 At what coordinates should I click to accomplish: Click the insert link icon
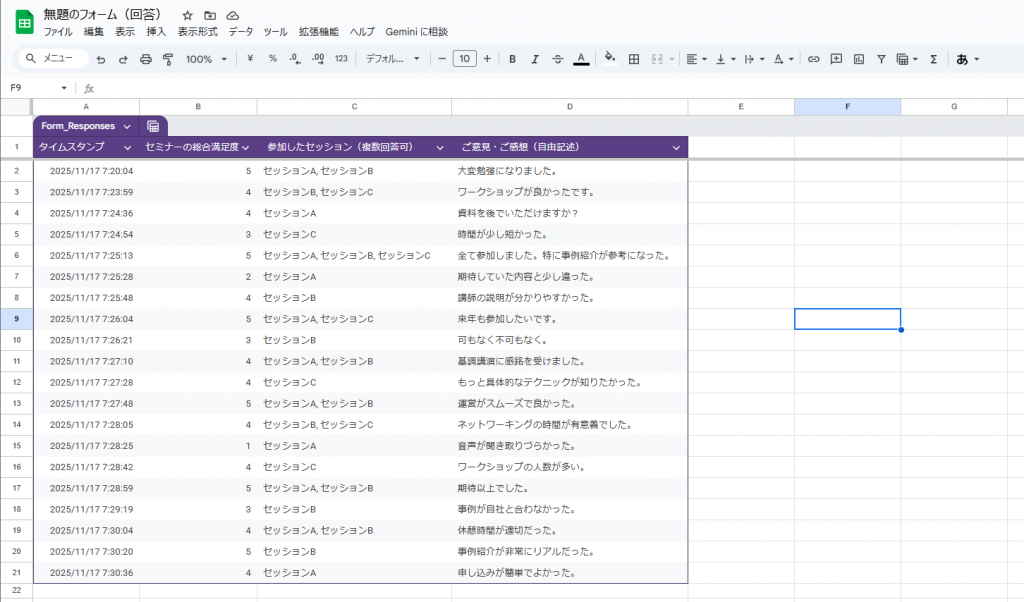coord(813,59)
